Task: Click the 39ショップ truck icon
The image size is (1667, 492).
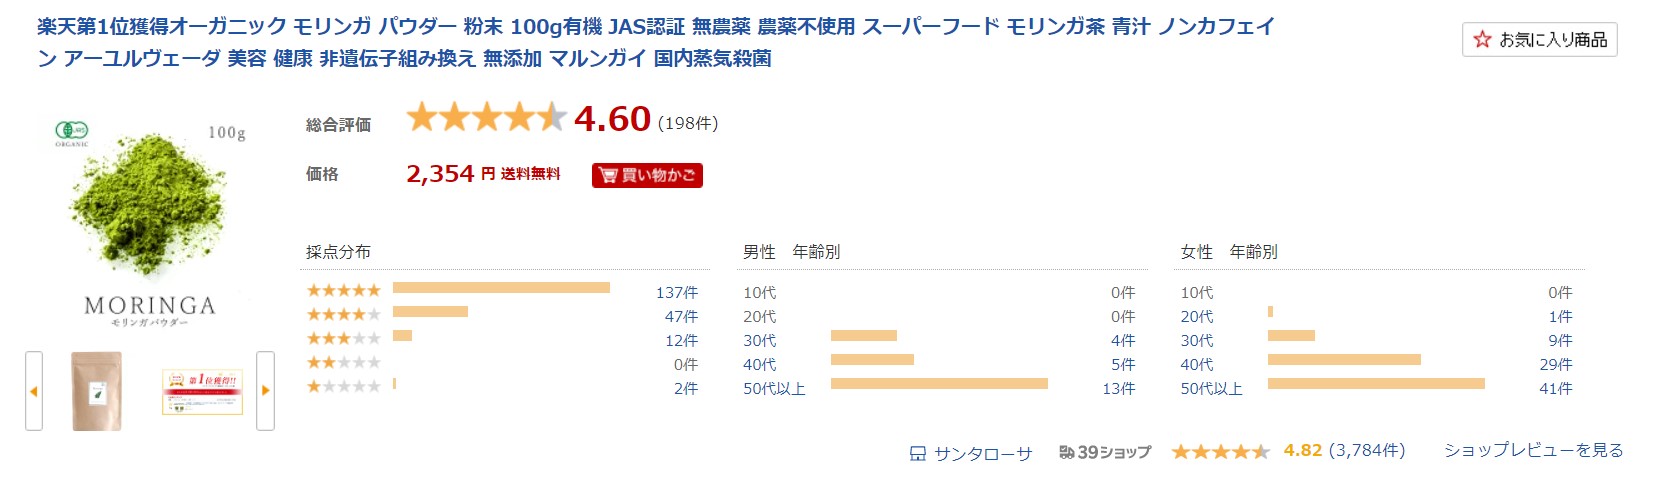Action: [1067, 452]
